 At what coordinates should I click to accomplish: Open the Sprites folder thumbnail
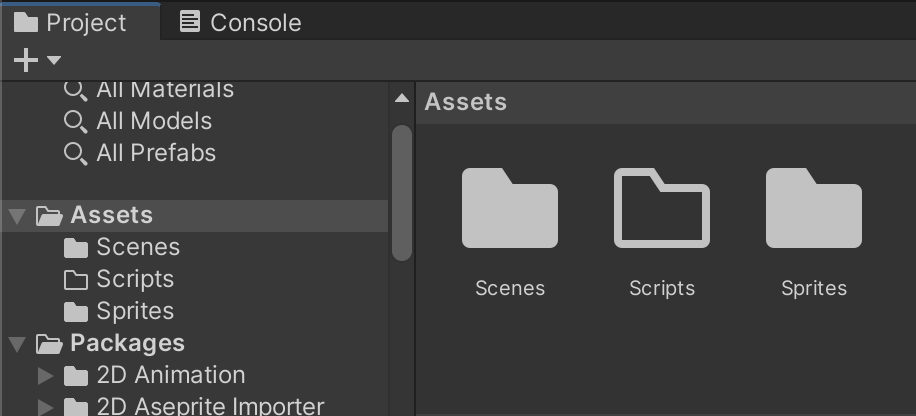tap(813, 208)
